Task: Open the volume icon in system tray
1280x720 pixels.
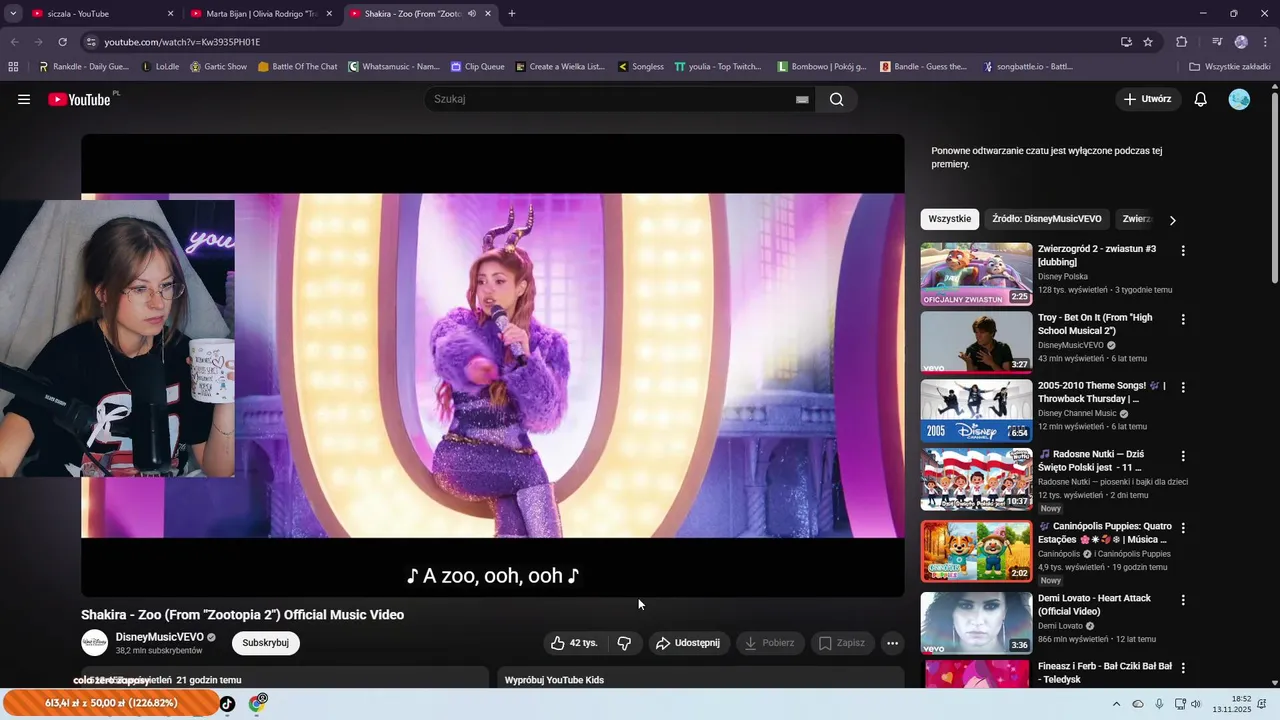Action: click(1196, 704)
